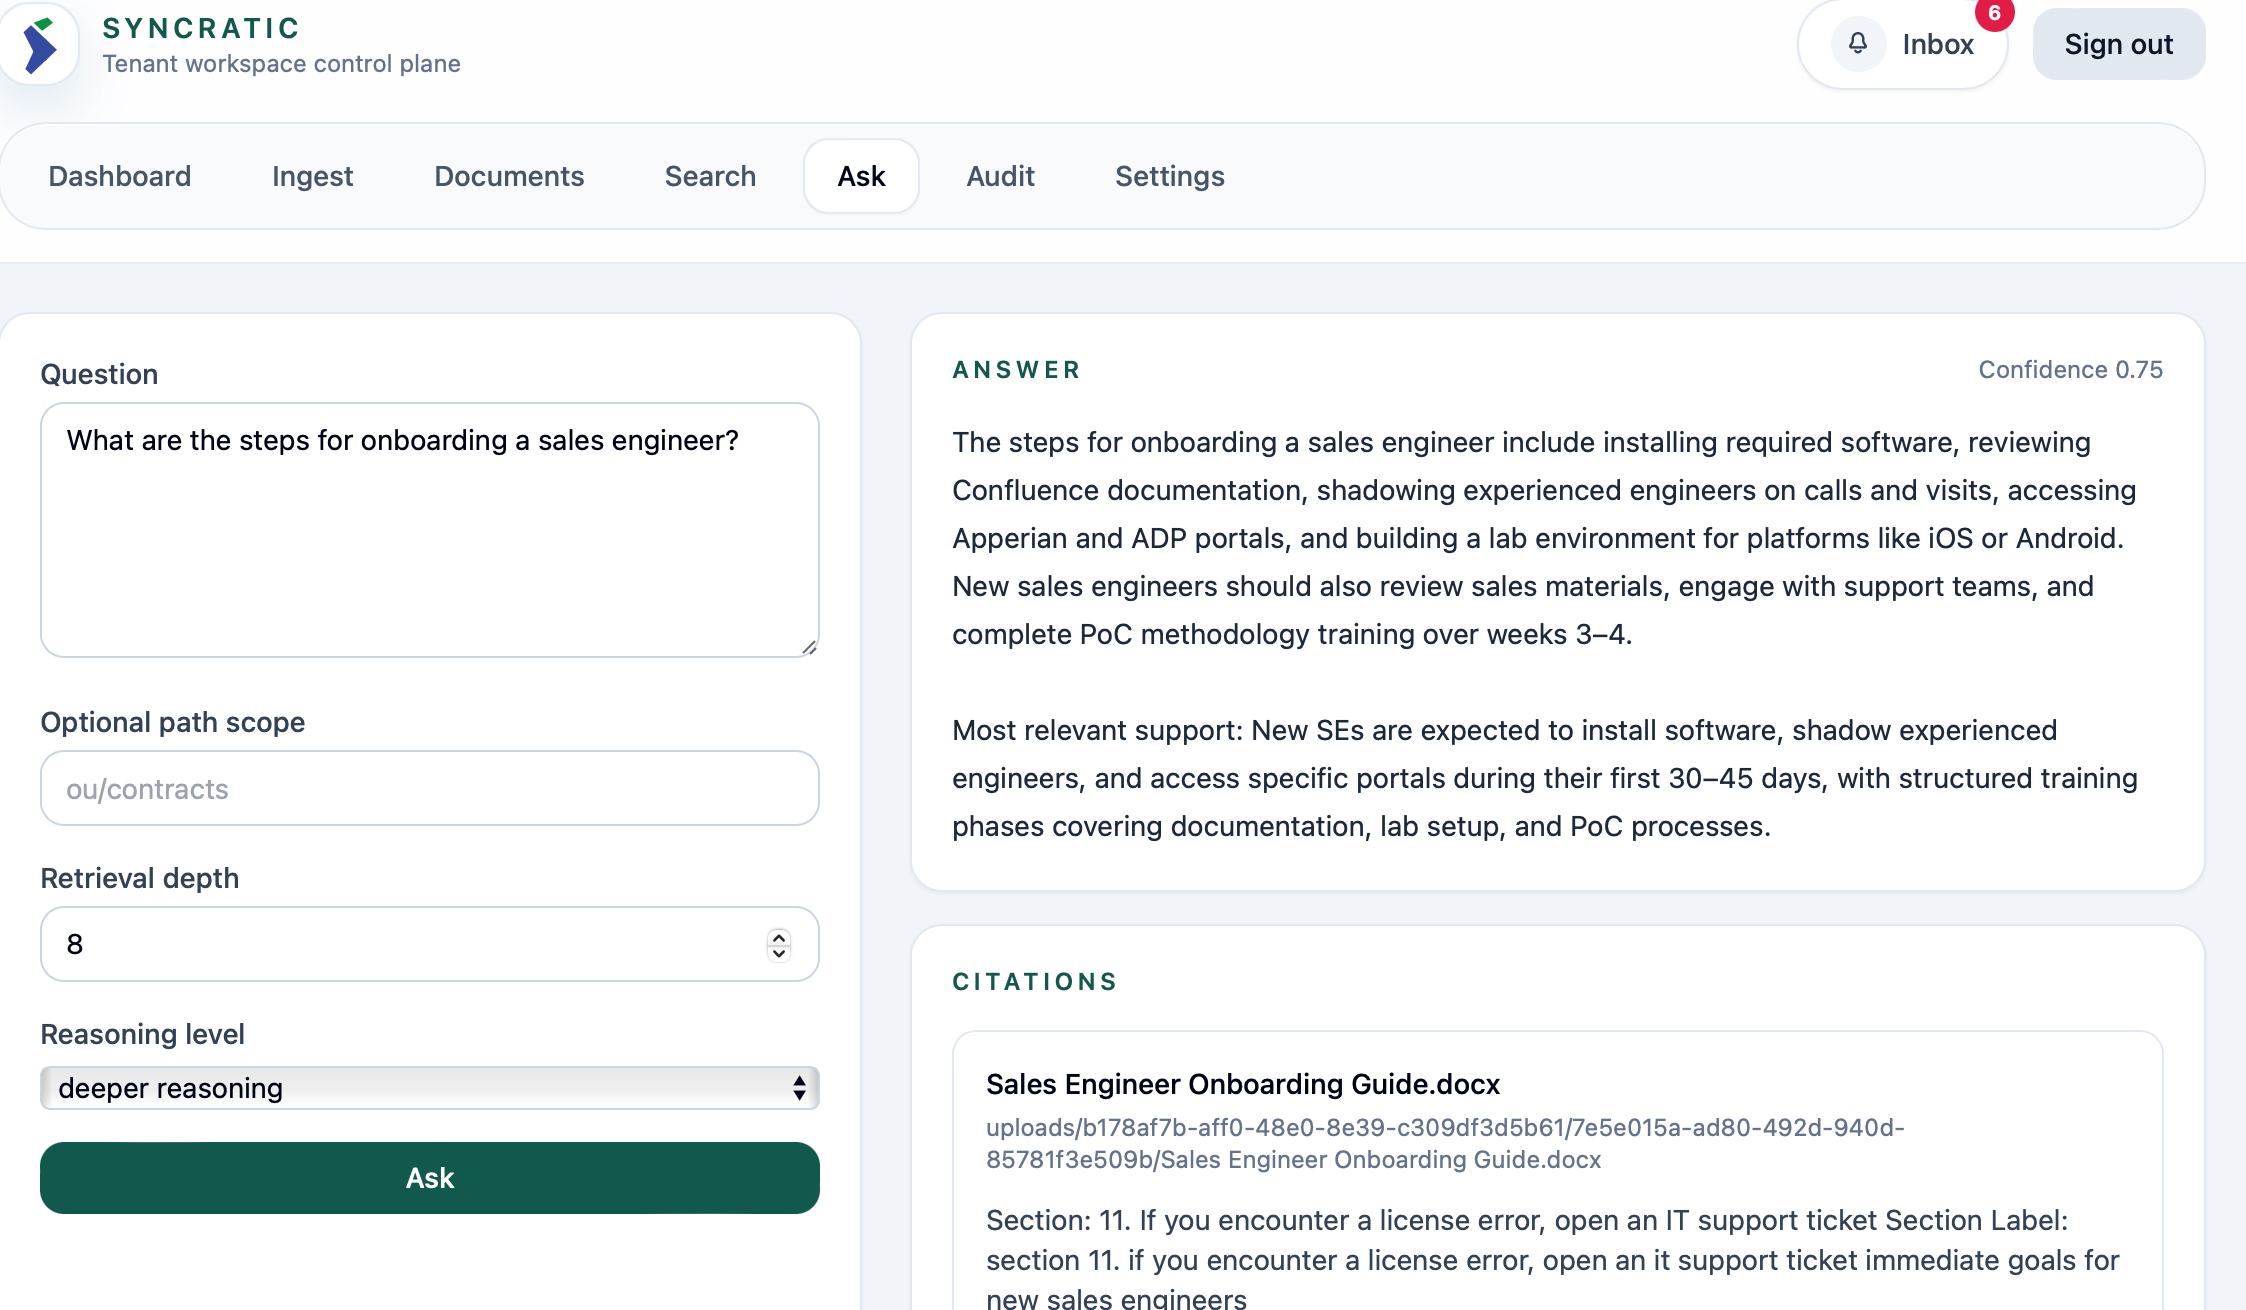Screen dimensions: 2246x1310
Task: Open the Dashboard tab
Action: point(120,176)
